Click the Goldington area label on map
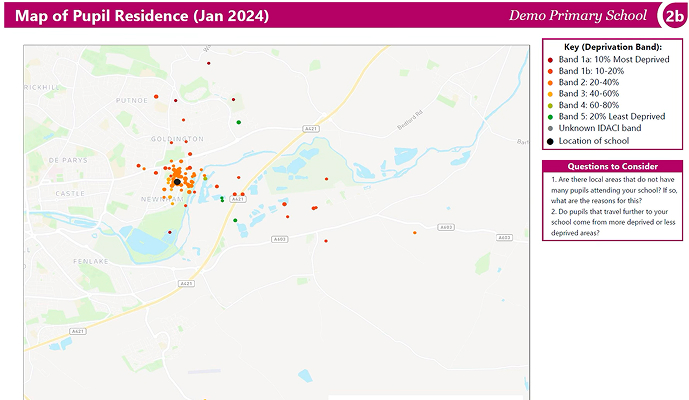Viewport: 689px width, 400px height. click(176, 138)
